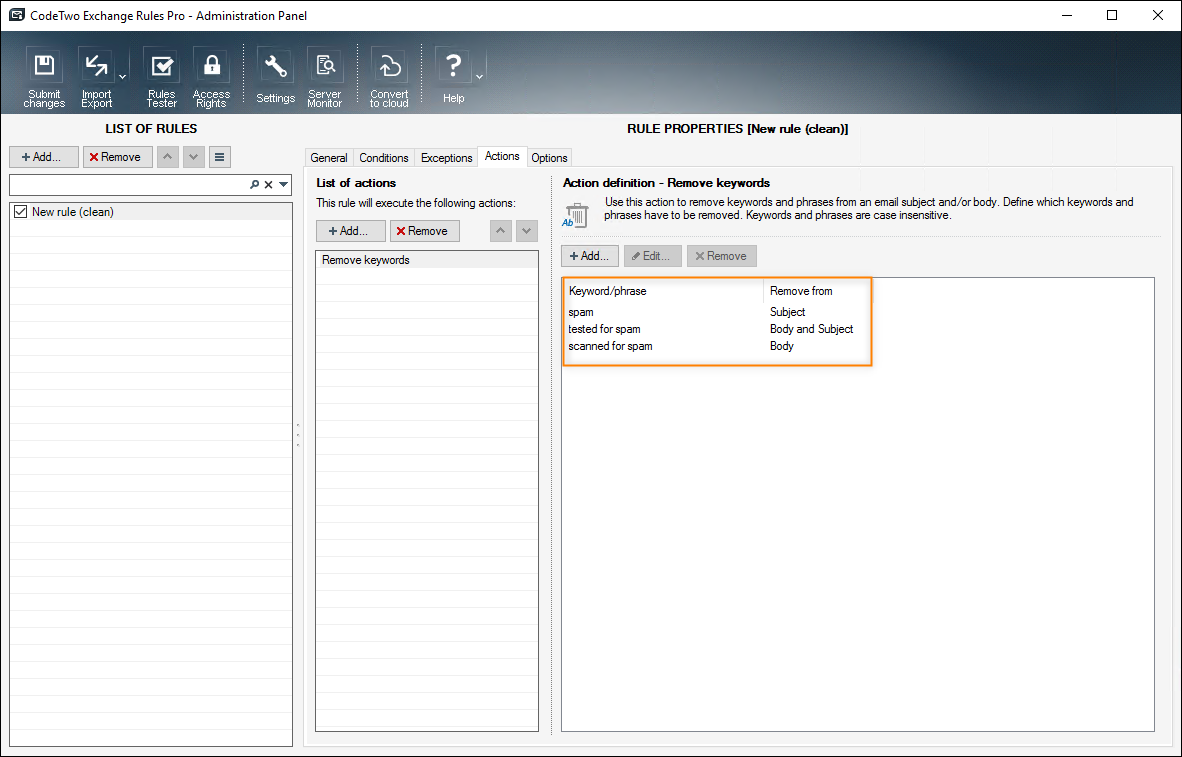Select the Remove keywords action
This screenshot has width=1182, height=757.
[427, 260]
